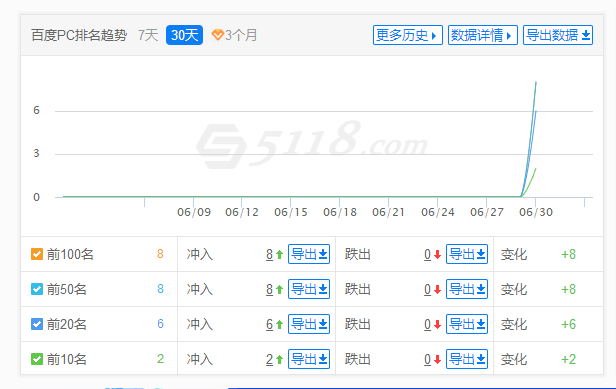Toggle the 前10名 checkbox
This screenshot has width=616, height=389.
(x=37, y=359)
